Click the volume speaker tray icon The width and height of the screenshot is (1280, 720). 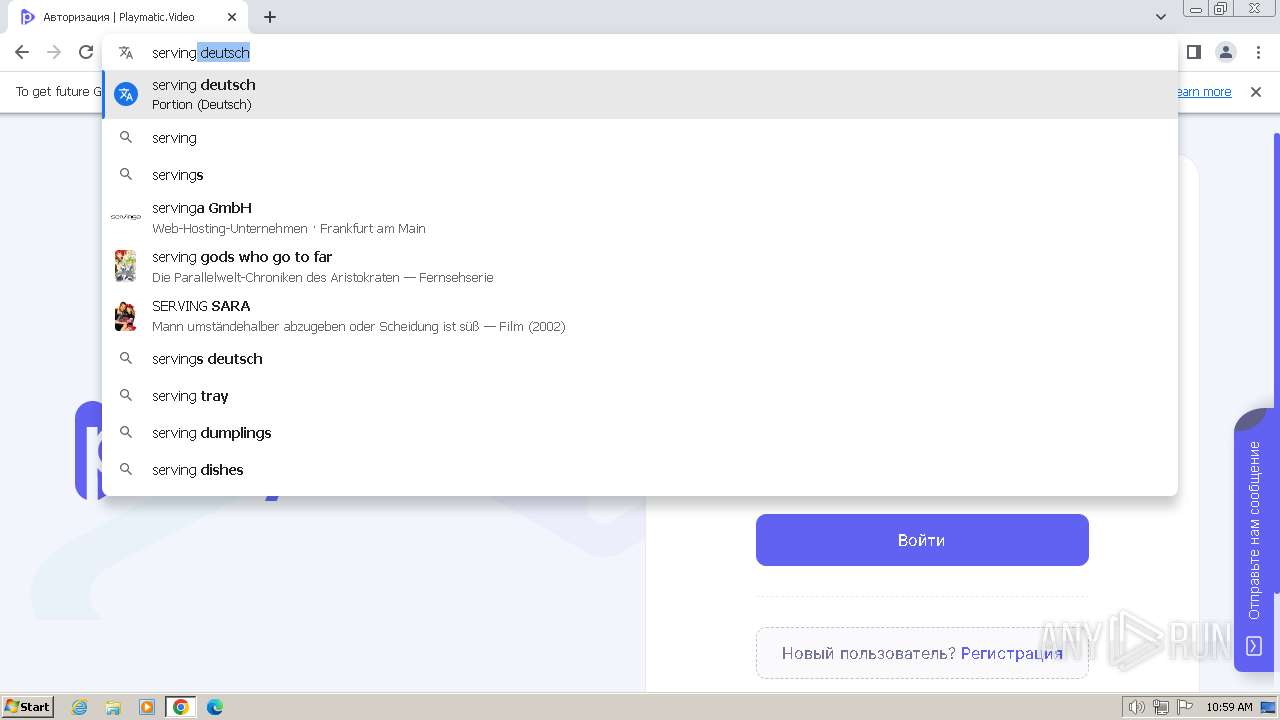point(1137,707)
